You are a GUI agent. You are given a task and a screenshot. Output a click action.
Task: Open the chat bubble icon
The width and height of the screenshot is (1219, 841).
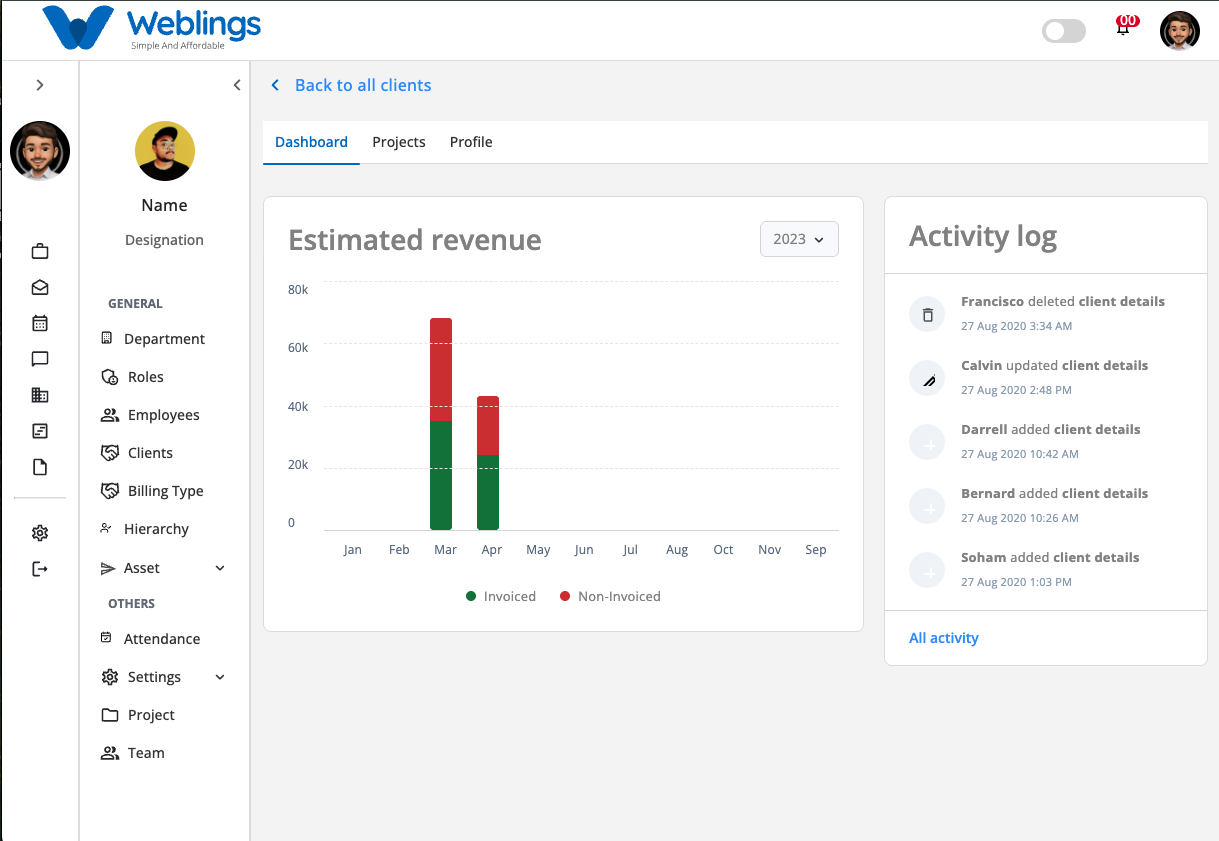(x=40, y=359)
